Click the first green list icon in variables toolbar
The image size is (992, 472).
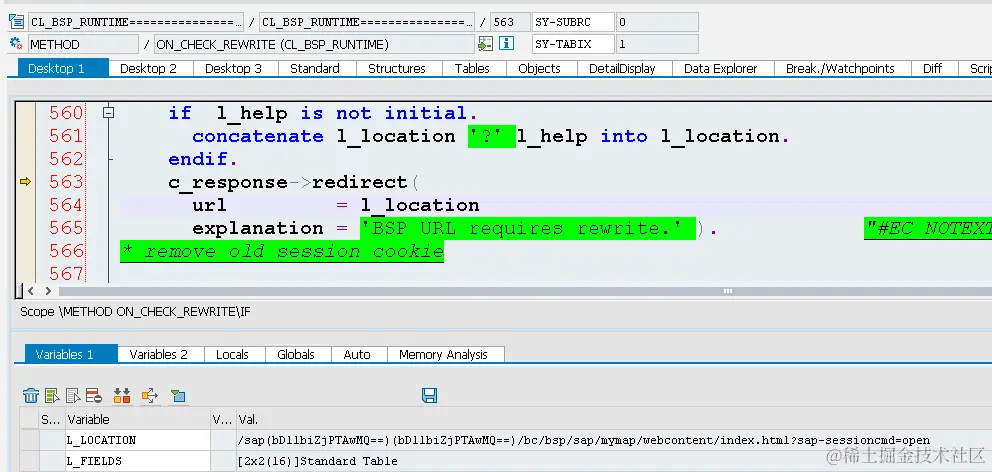tap(52, 396)
